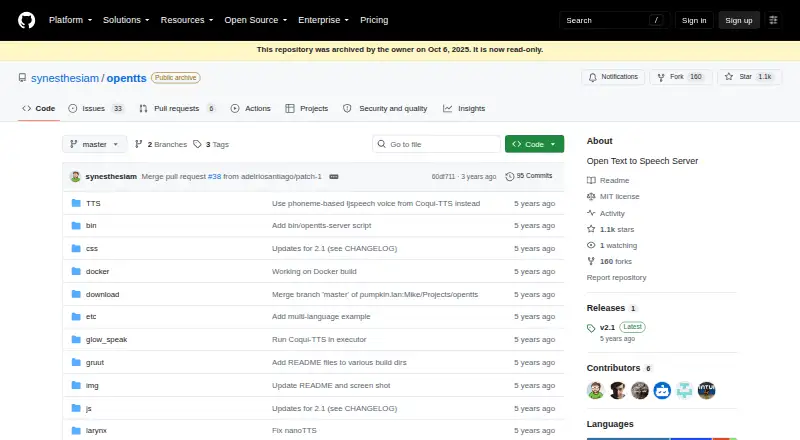The width and height of the screenshot is (800, 440).
Task: Open pull request #38 link
Action: click(x=214, y=177)
